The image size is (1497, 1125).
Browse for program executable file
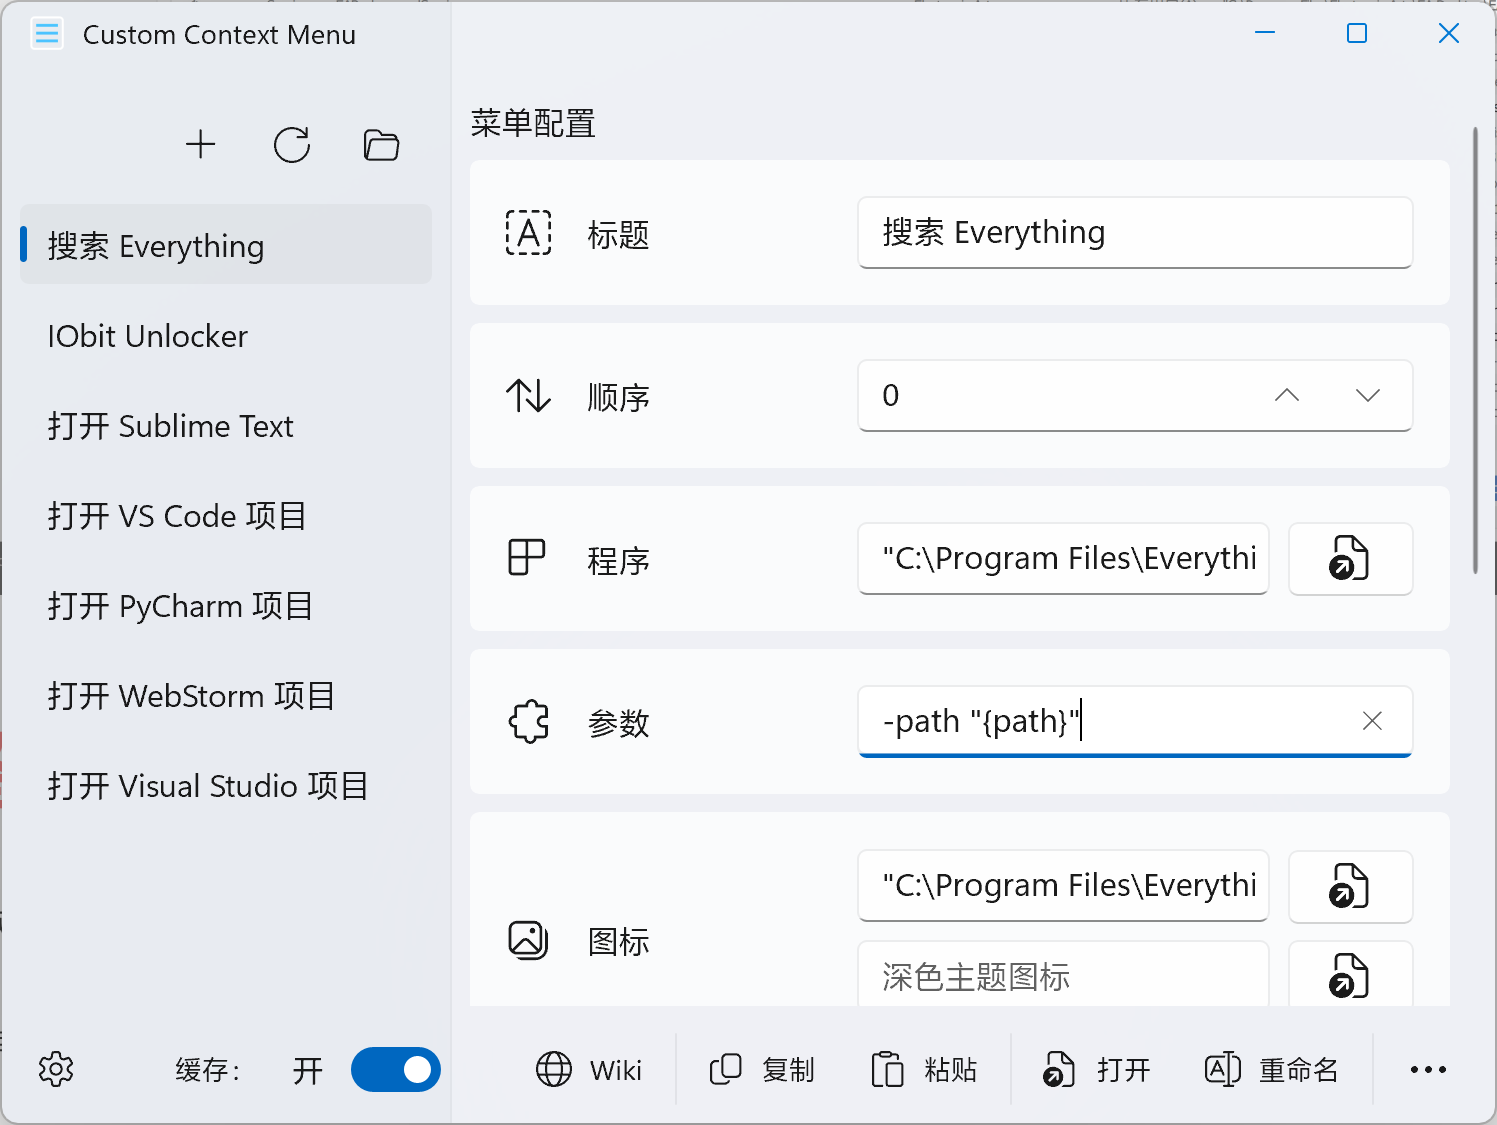click(x=1349, y=558)
